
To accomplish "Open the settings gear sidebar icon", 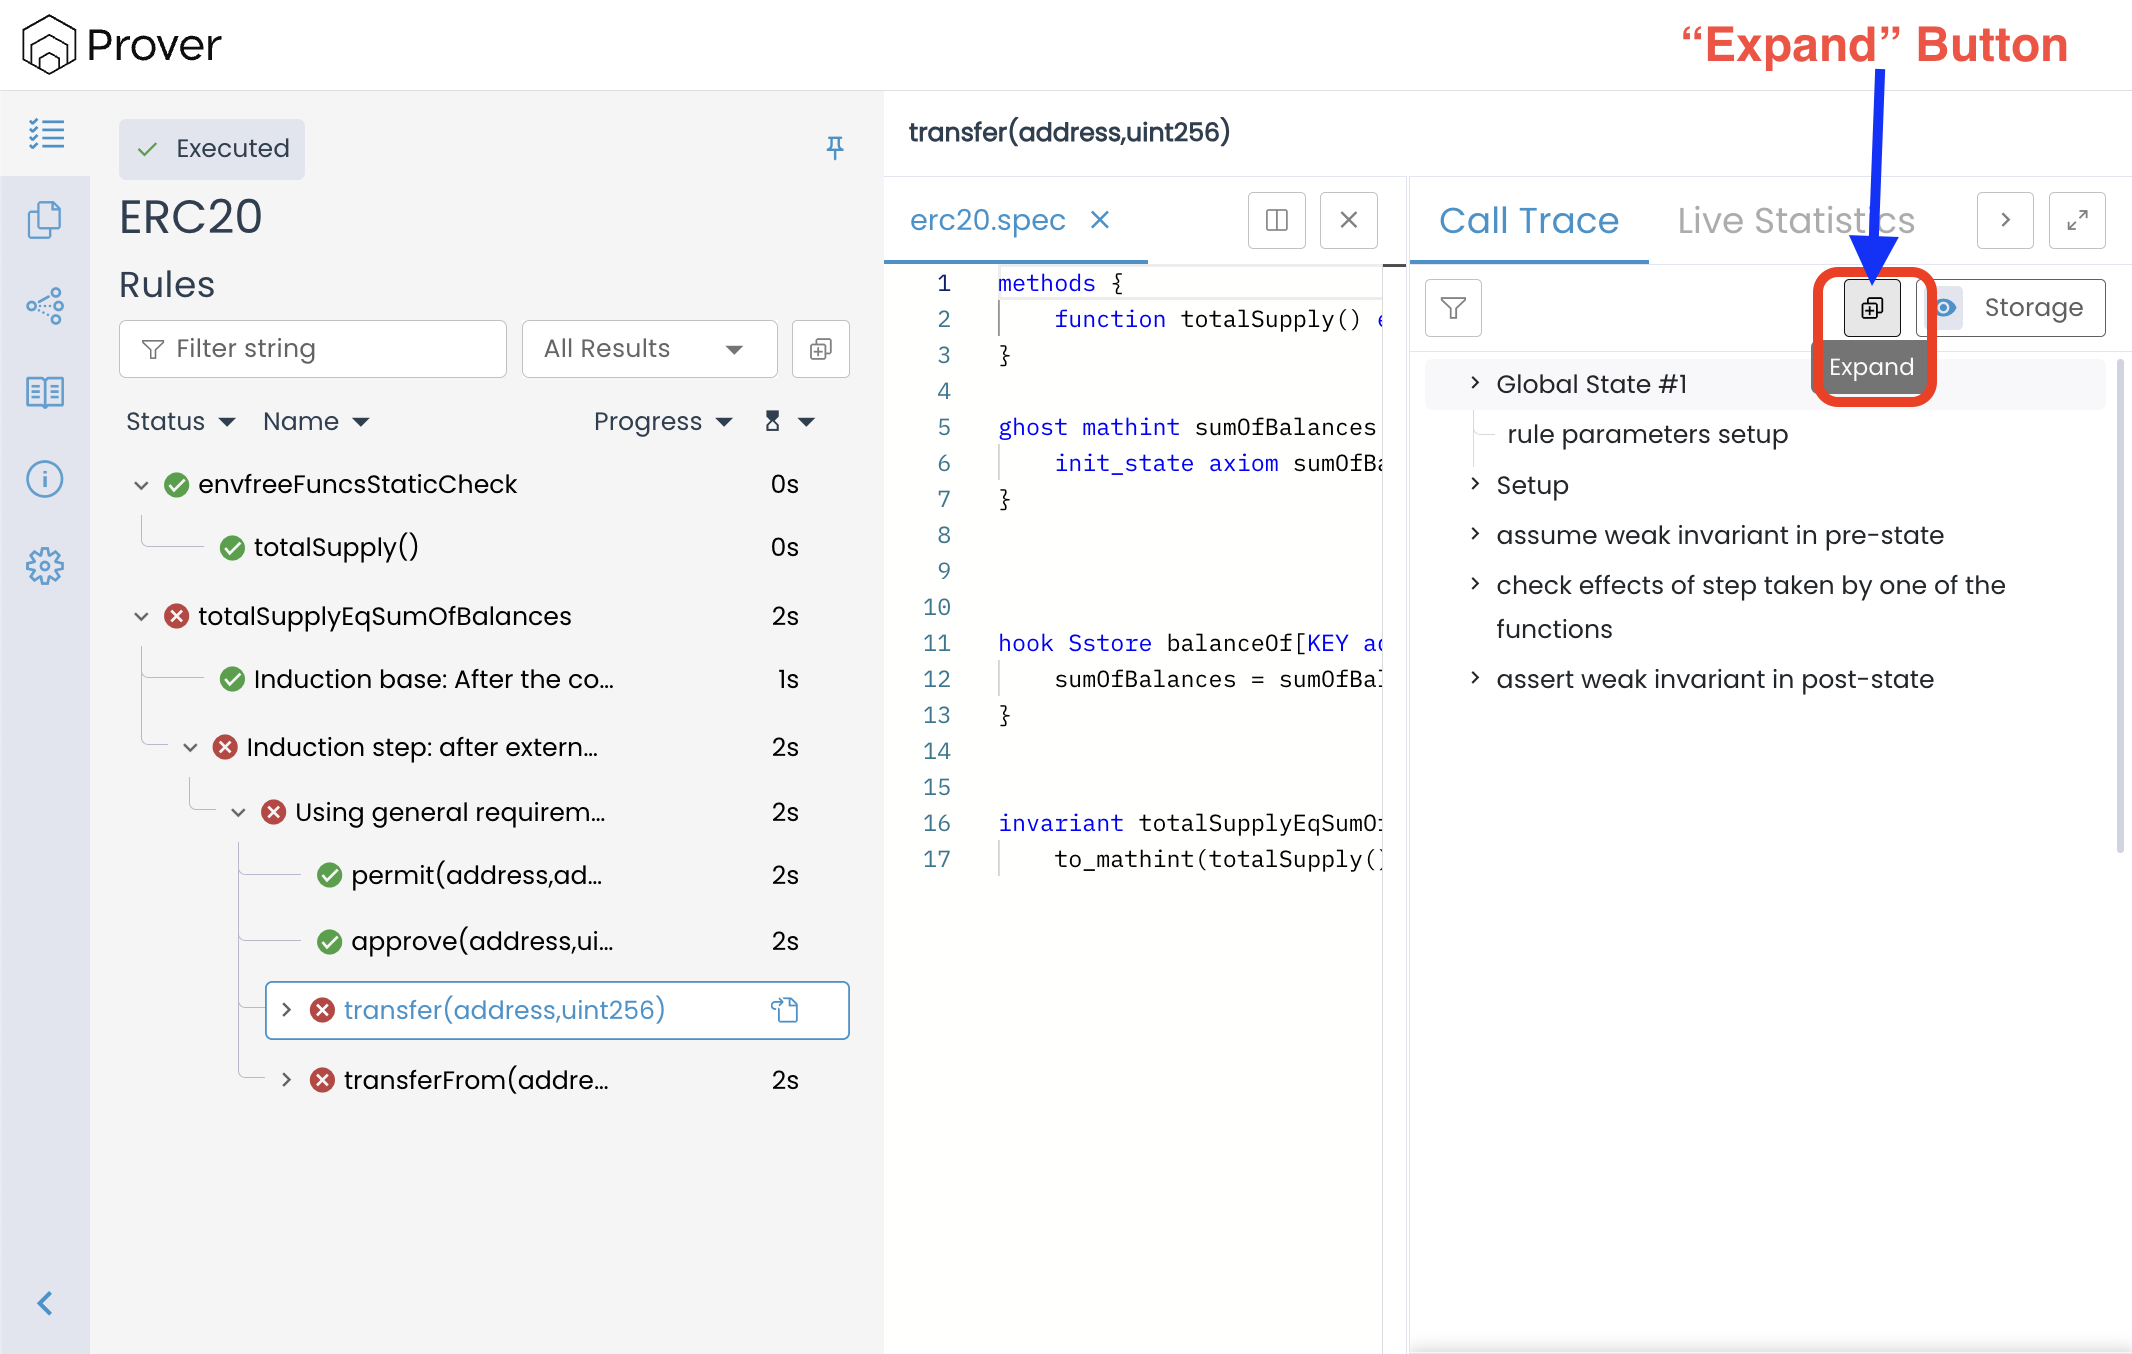I will pos(45,566).
